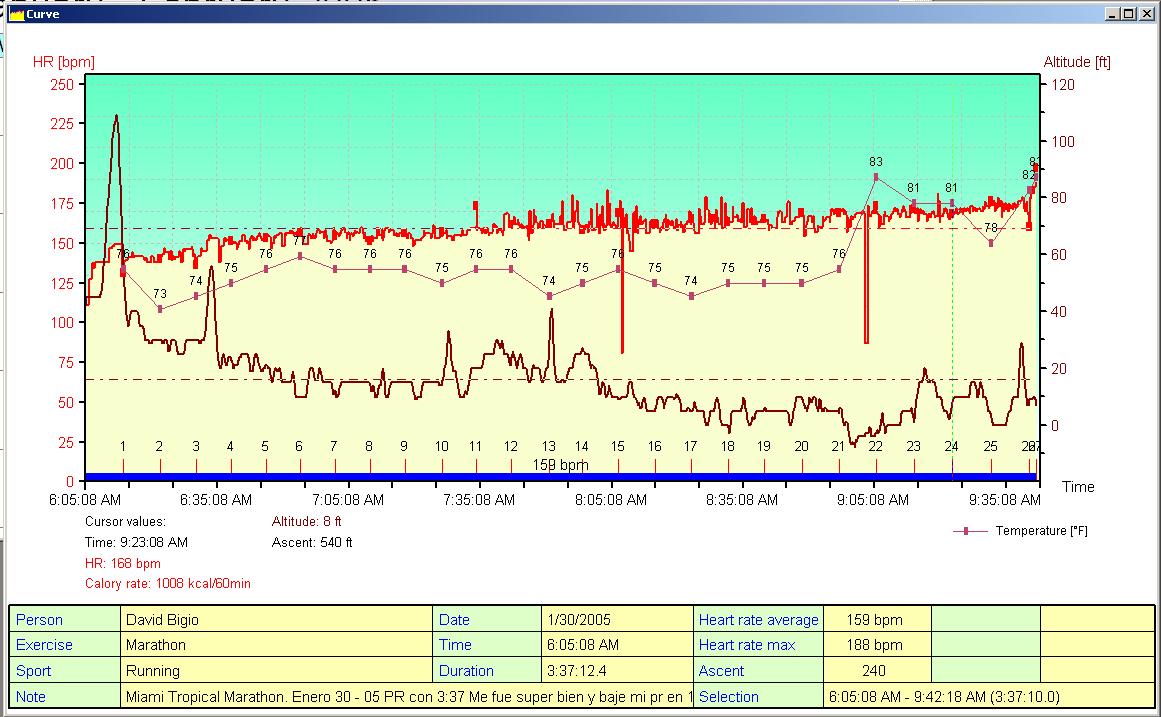The width and height of the screenshot is (1161, 717).
Task: Select the temperature point labeled 83
Action: (876, 177)
